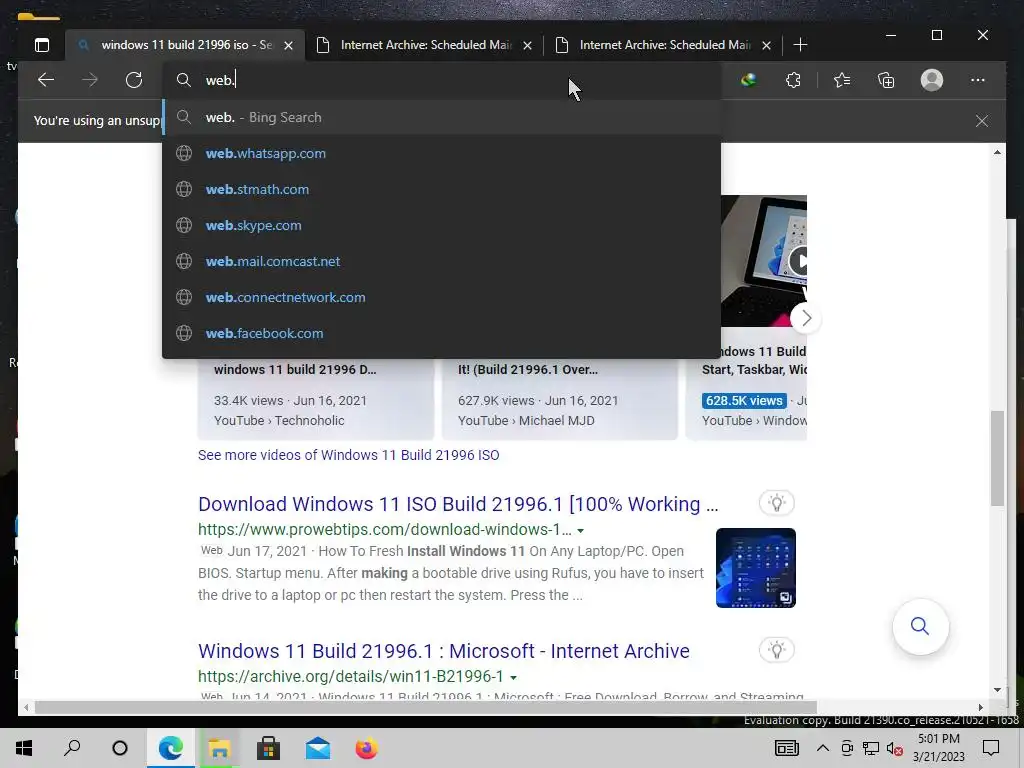This screenshot has height=768, width=1024.
Task: Open the user profile avatar
Action: point(932,80)
